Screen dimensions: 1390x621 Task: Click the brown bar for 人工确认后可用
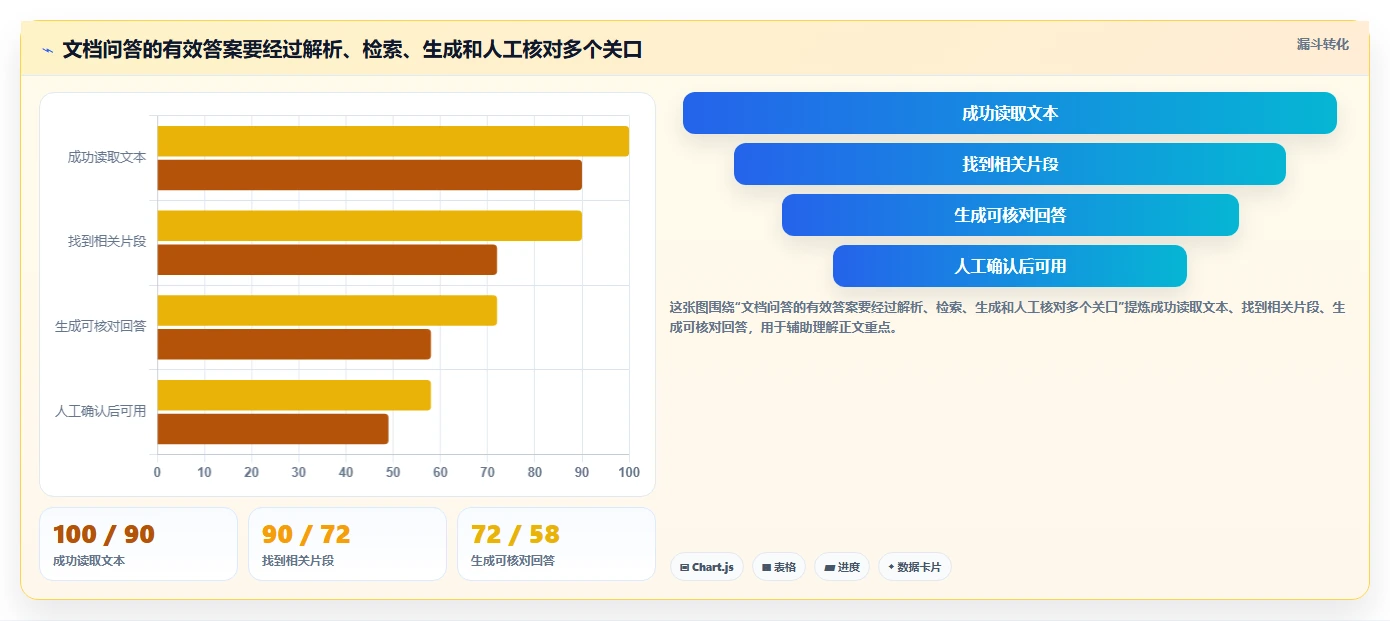pyautogui.click(x=273, y=429)
